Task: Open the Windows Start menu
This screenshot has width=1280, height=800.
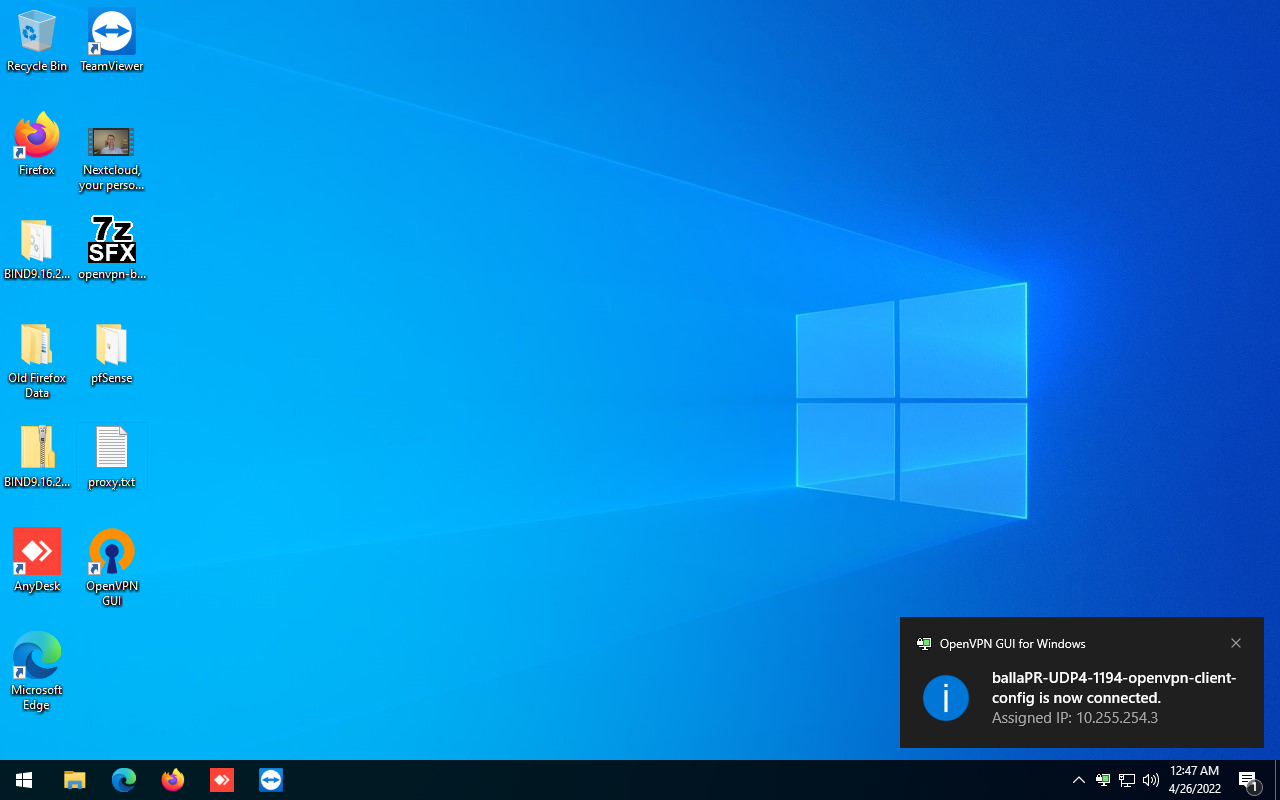Action: point(24,780)
